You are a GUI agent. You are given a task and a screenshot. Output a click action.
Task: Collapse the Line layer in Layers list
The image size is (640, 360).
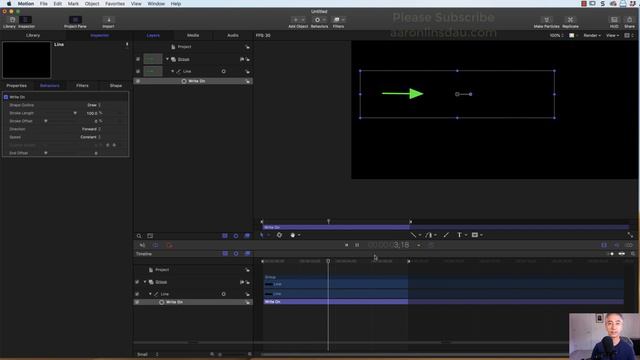pyautogui.click(x=173, y=71)
